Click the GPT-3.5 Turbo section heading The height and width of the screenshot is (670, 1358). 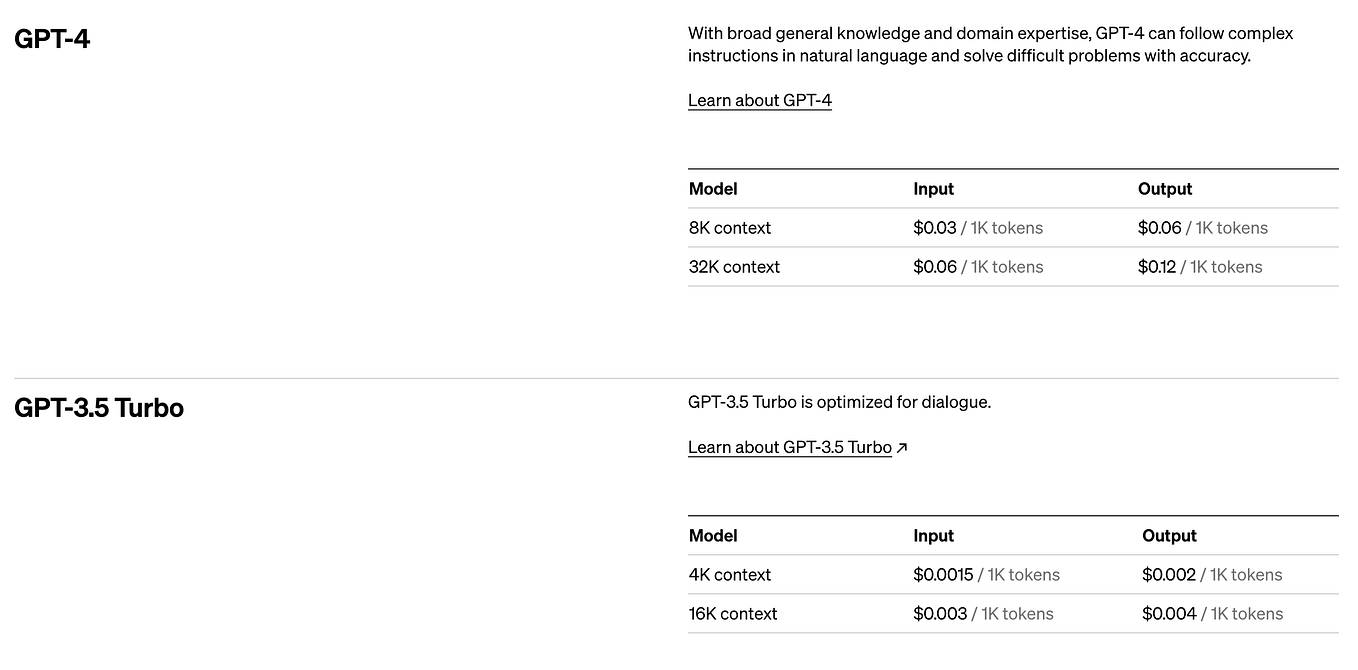pos(99,408)
